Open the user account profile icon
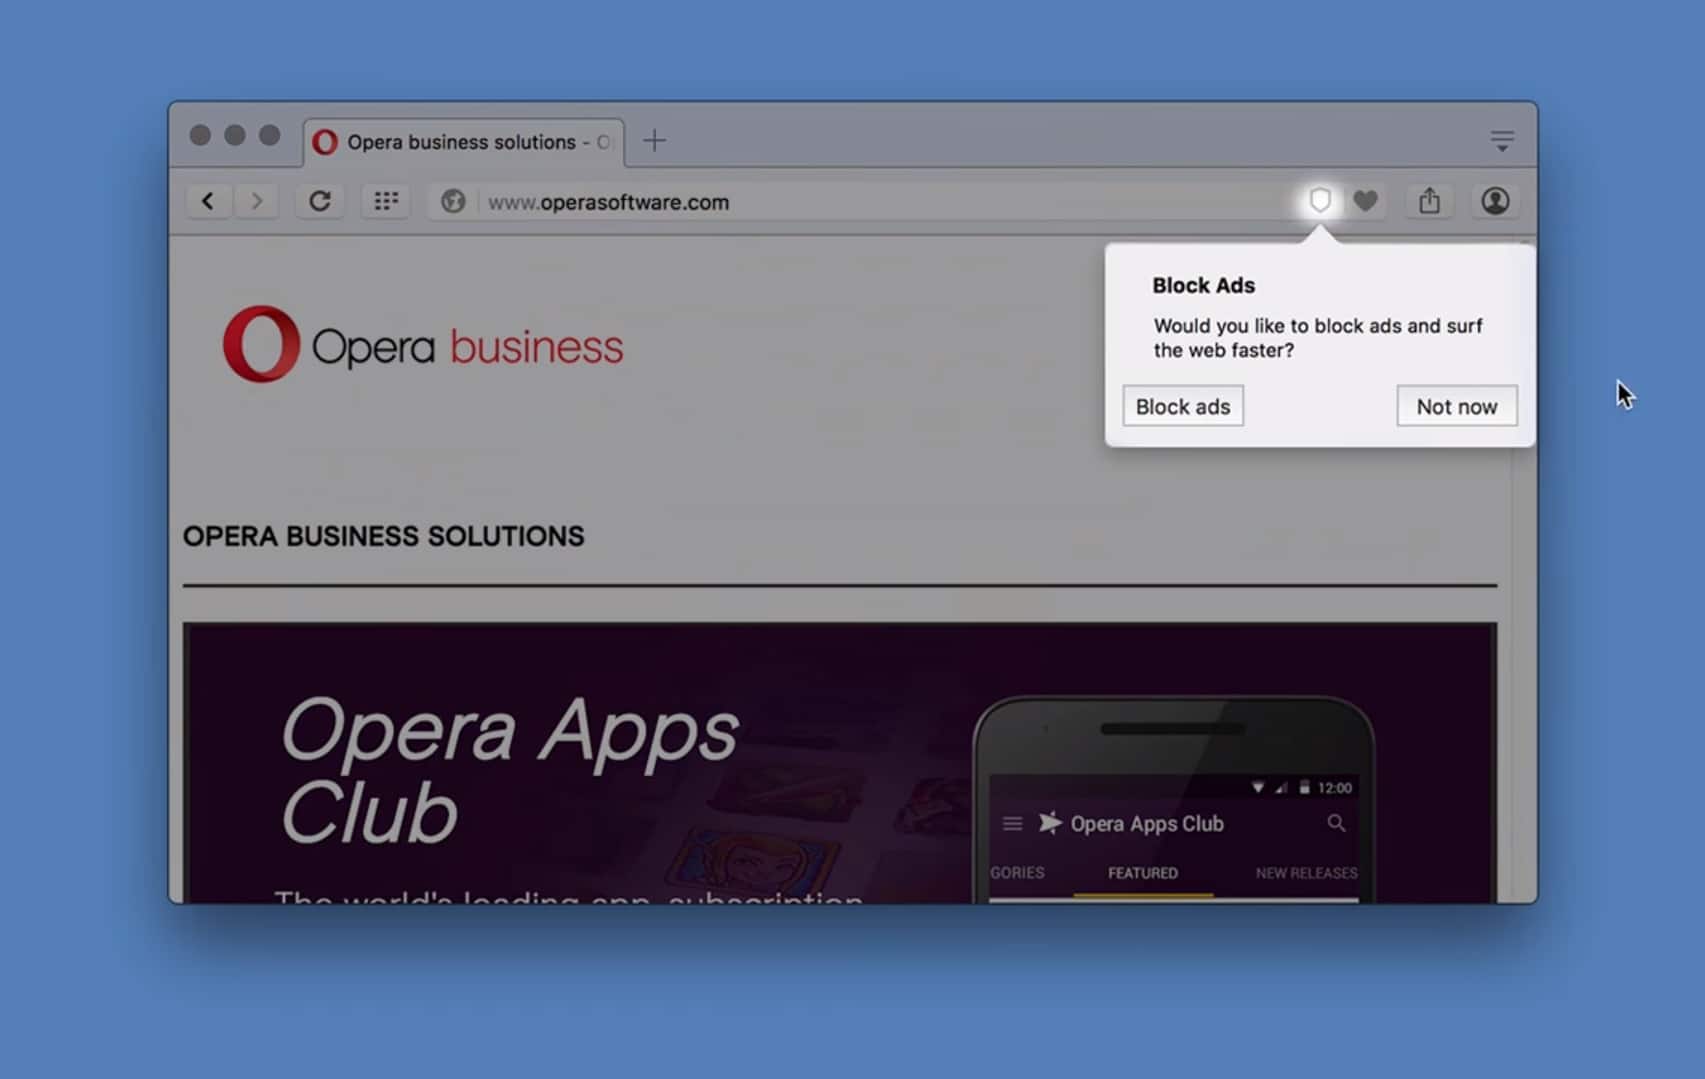Viewport: 1705px width, 1079px height. (x=1495, y=201)
